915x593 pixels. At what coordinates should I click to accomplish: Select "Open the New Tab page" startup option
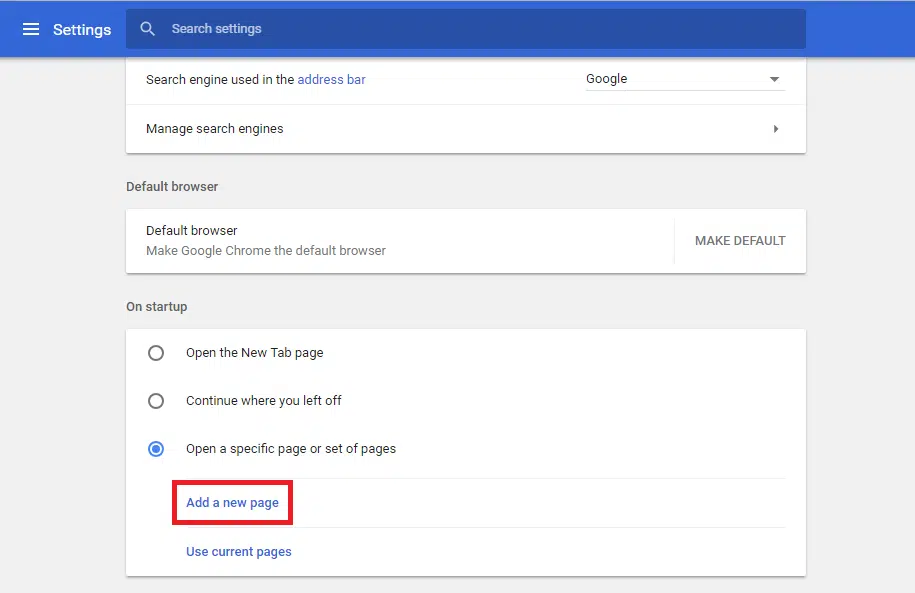click(156, 353)
